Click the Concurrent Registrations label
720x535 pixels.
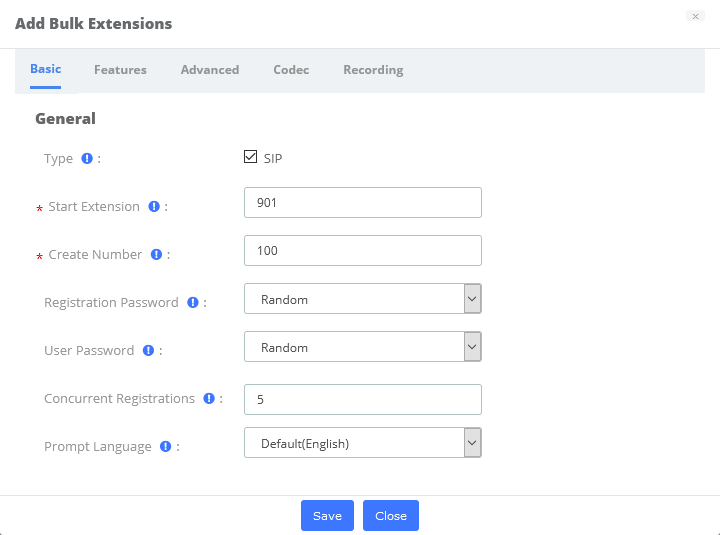(x=119, y=399)
